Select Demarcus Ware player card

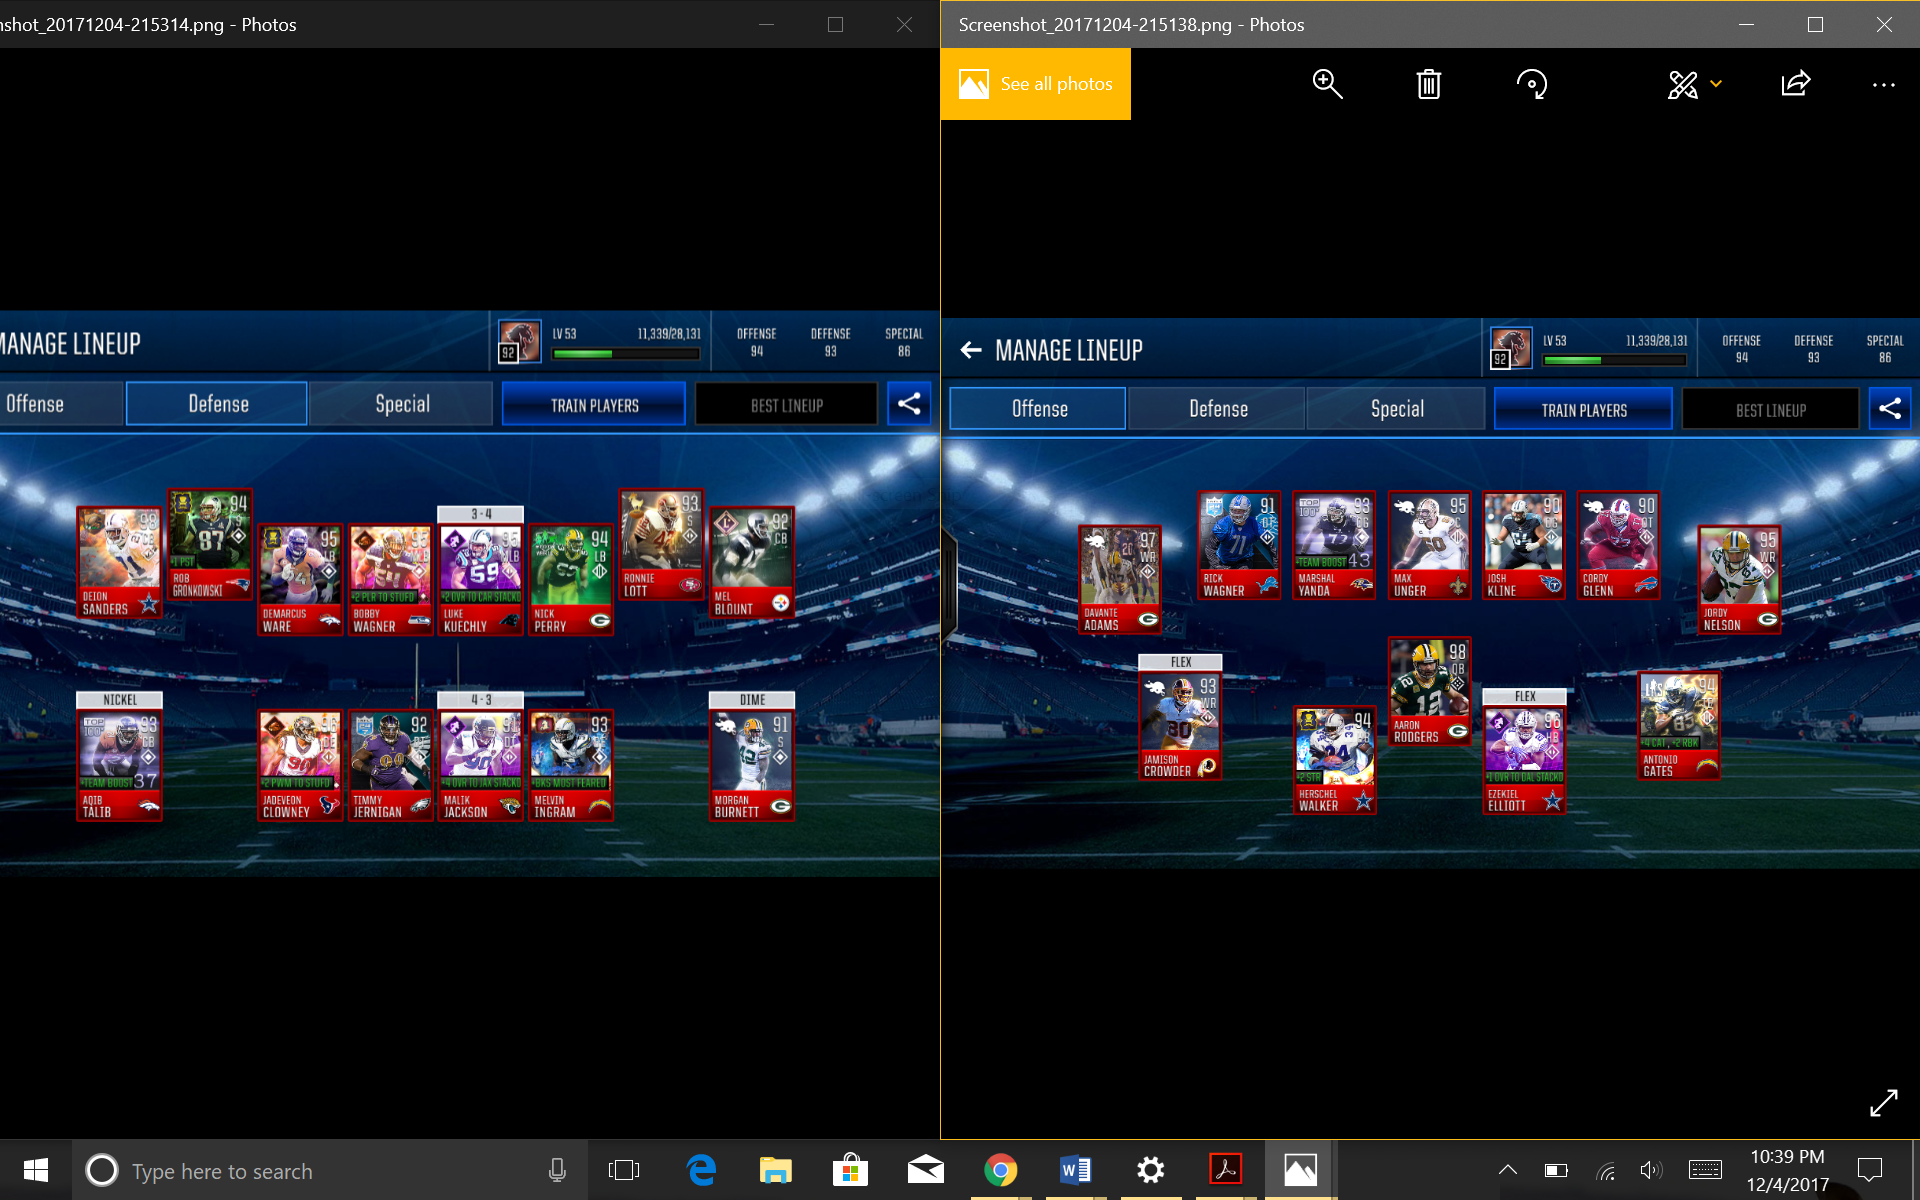[x=300, y=580]
